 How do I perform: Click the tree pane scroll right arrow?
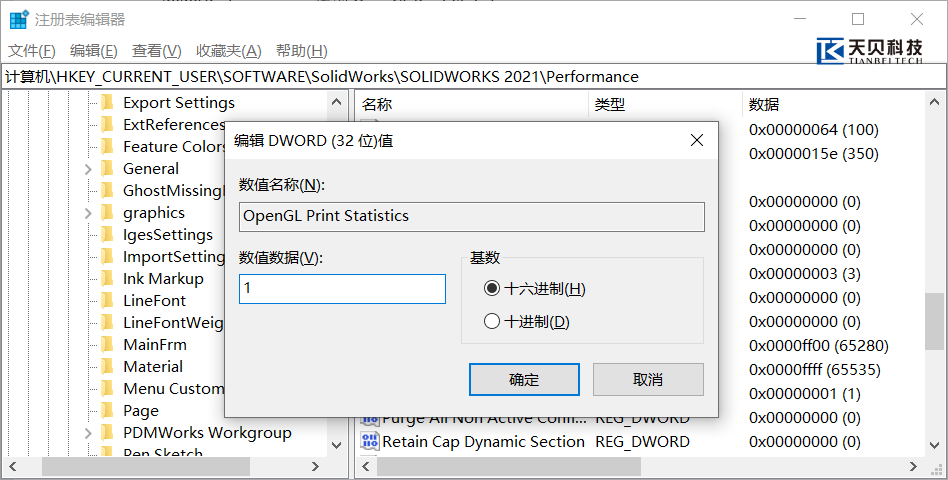click(x=314, y=467)
